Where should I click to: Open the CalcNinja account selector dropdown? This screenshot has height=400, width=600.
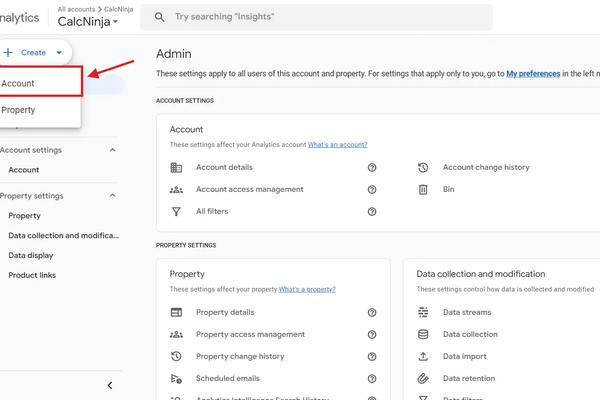point(88,22)
